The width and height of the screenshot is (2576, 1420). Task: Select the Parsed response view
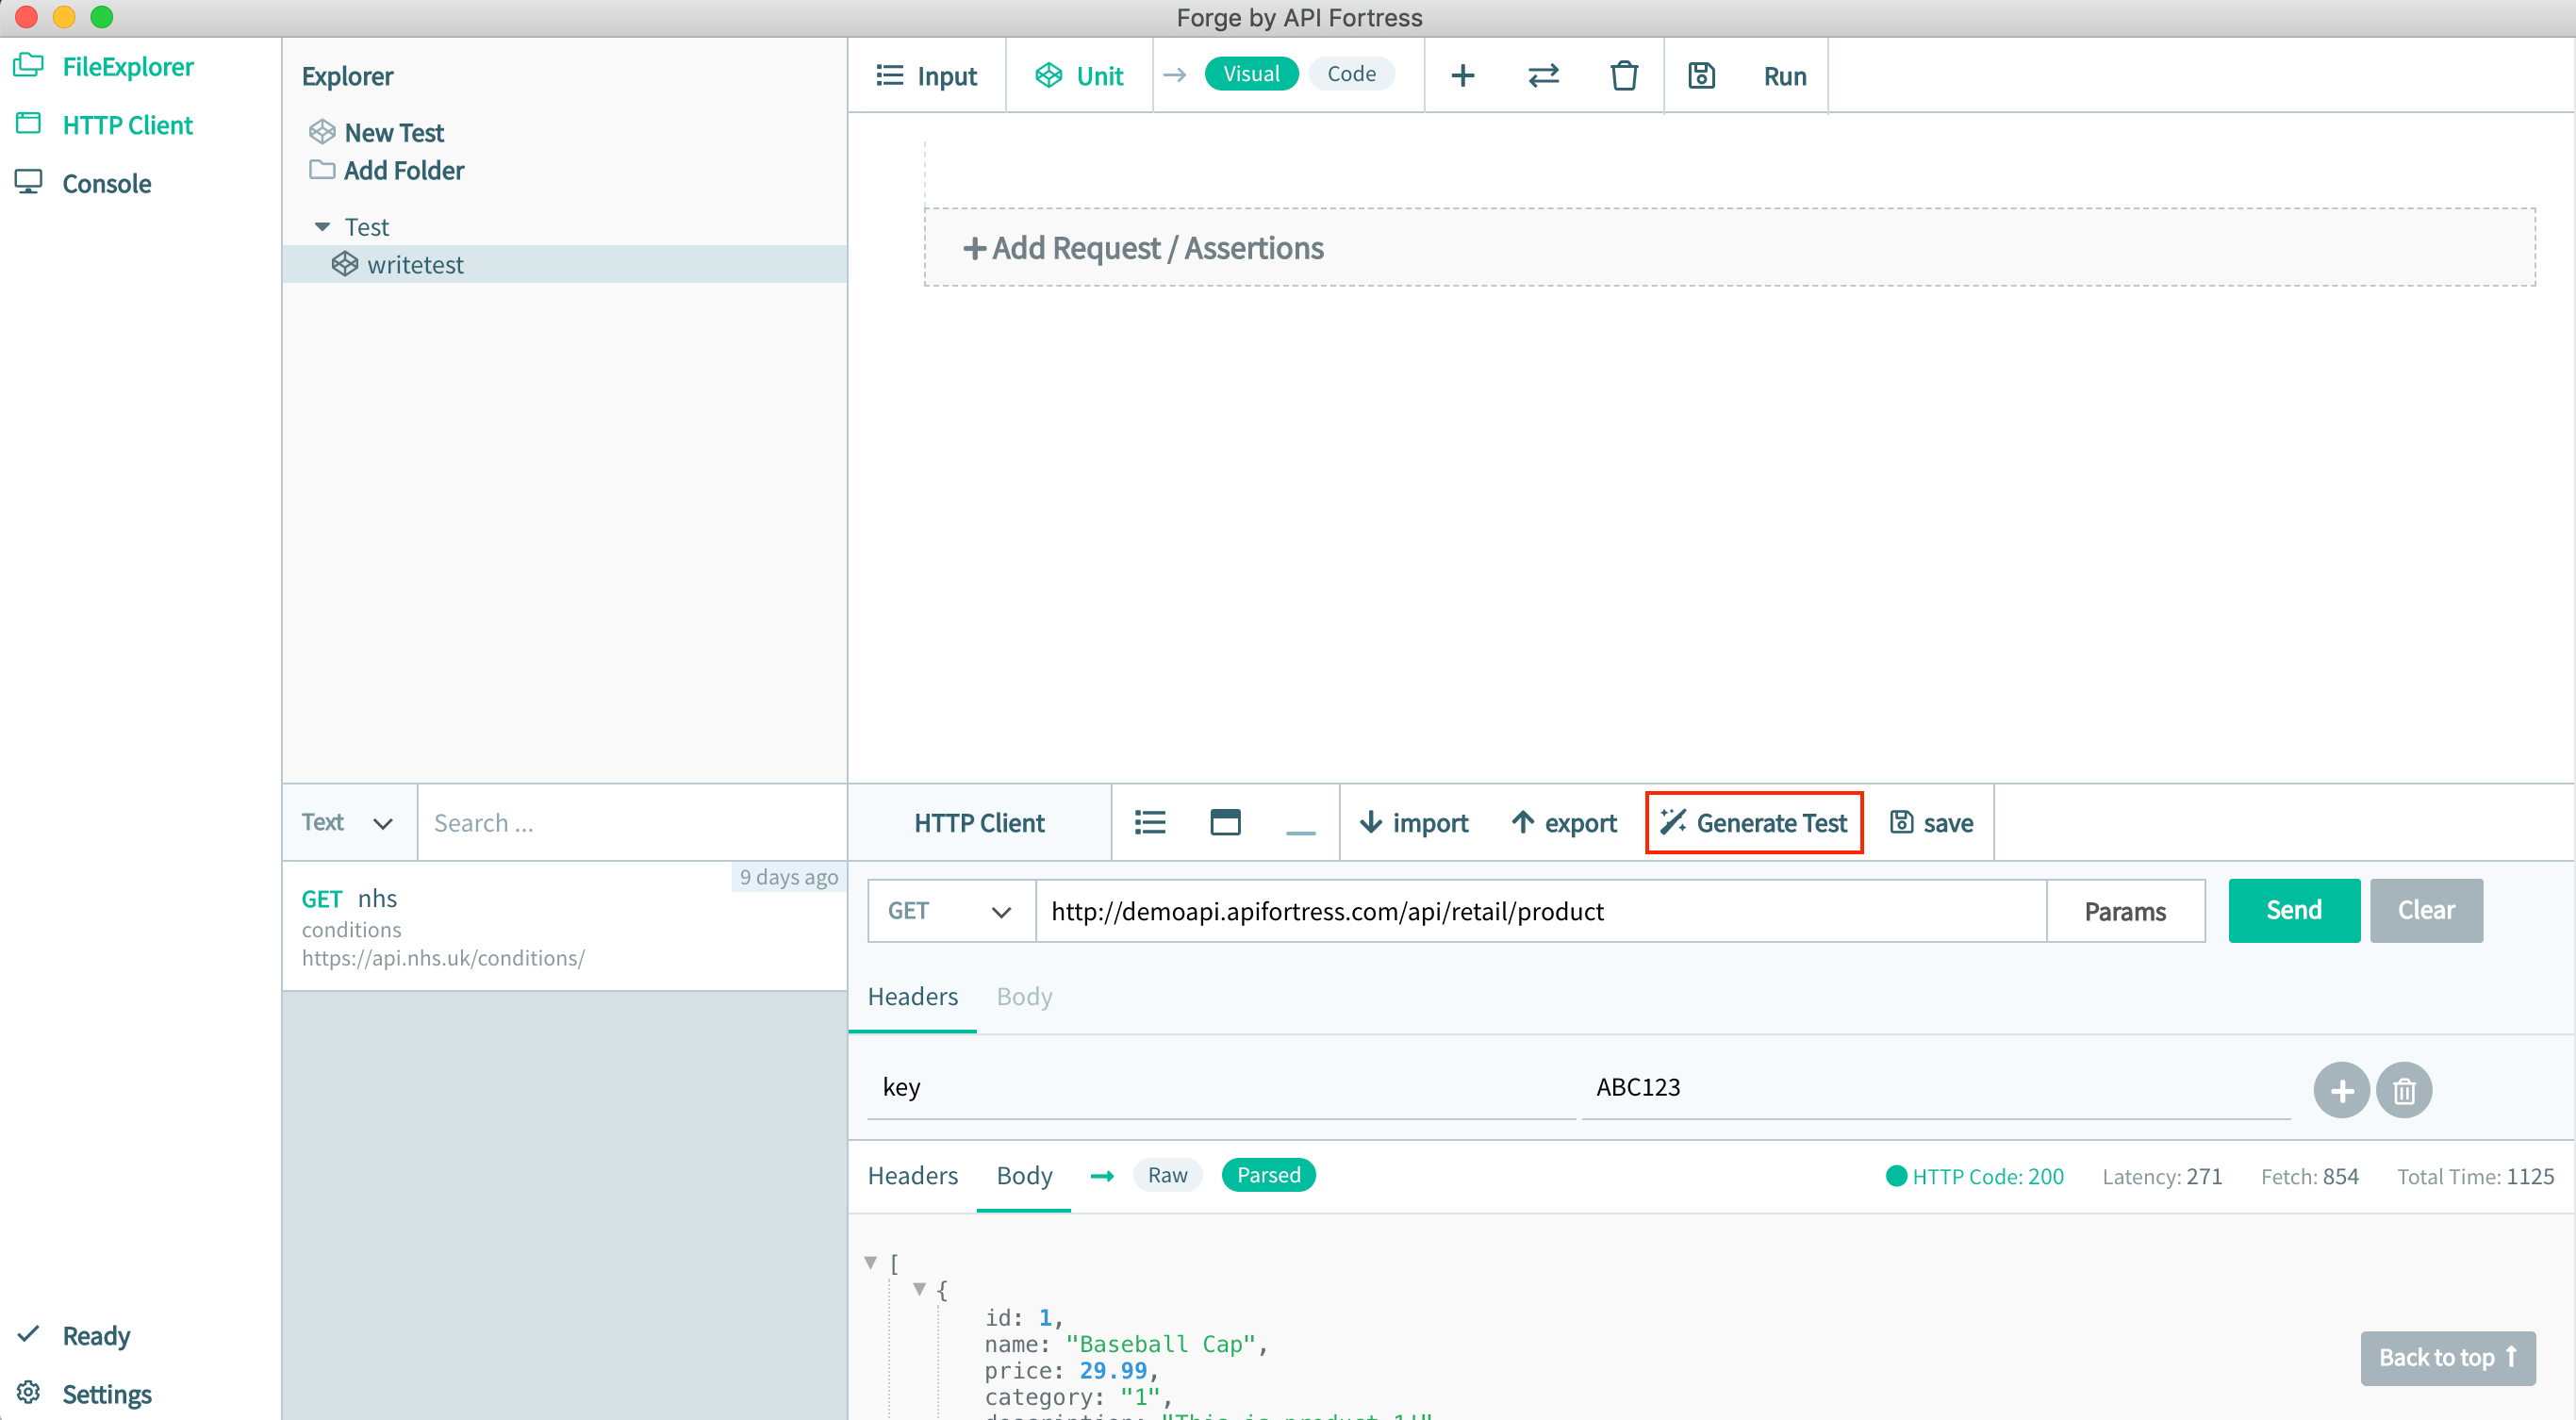point(1268,1175)
